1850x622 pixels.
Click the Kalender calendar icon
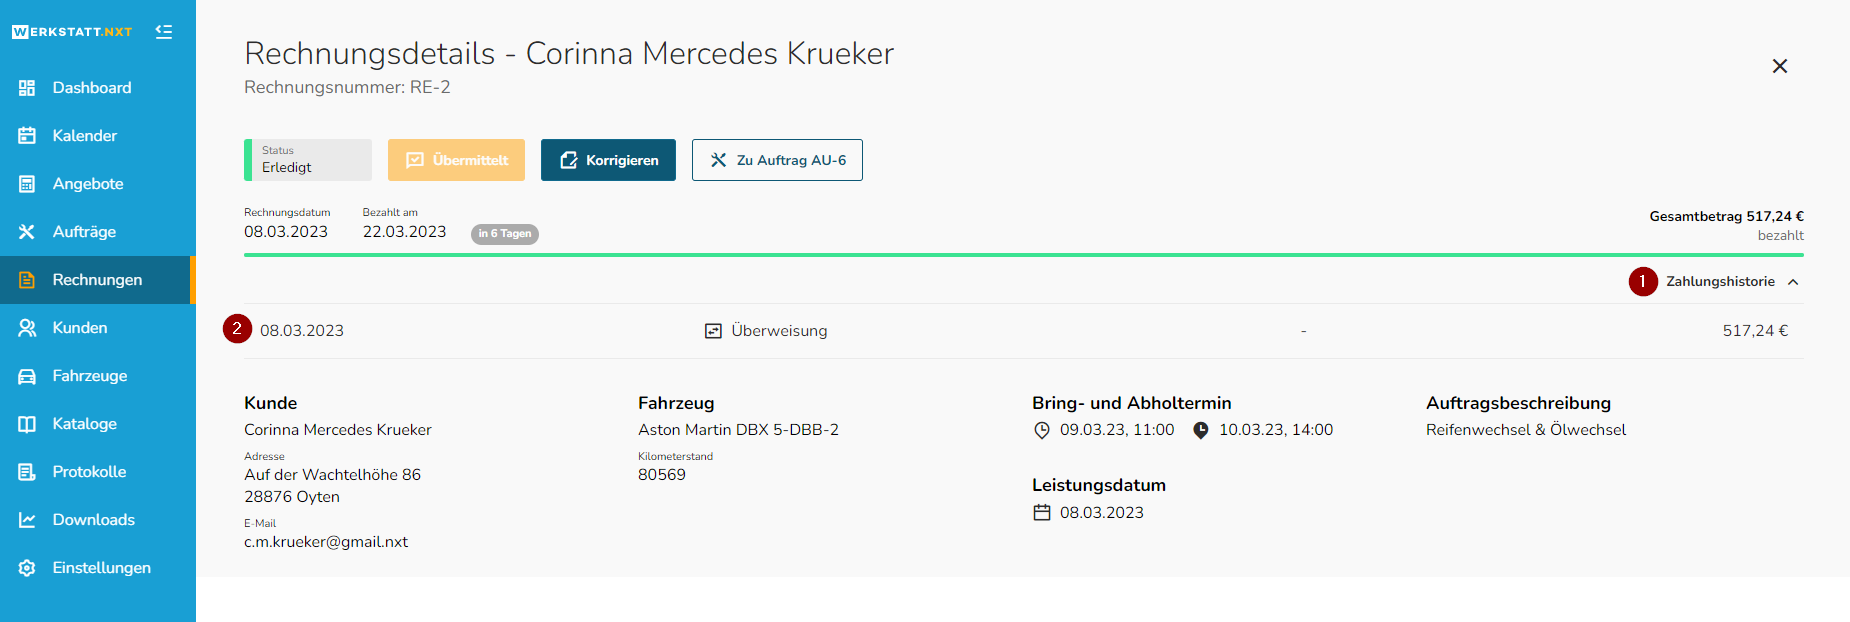[27, 136]
